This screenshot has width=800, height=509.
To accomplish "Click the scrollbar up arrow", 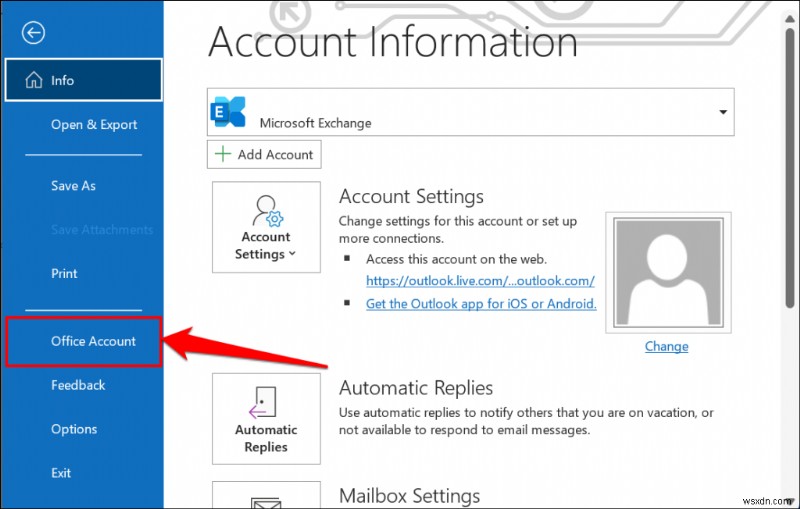I will tap(790, 17).
